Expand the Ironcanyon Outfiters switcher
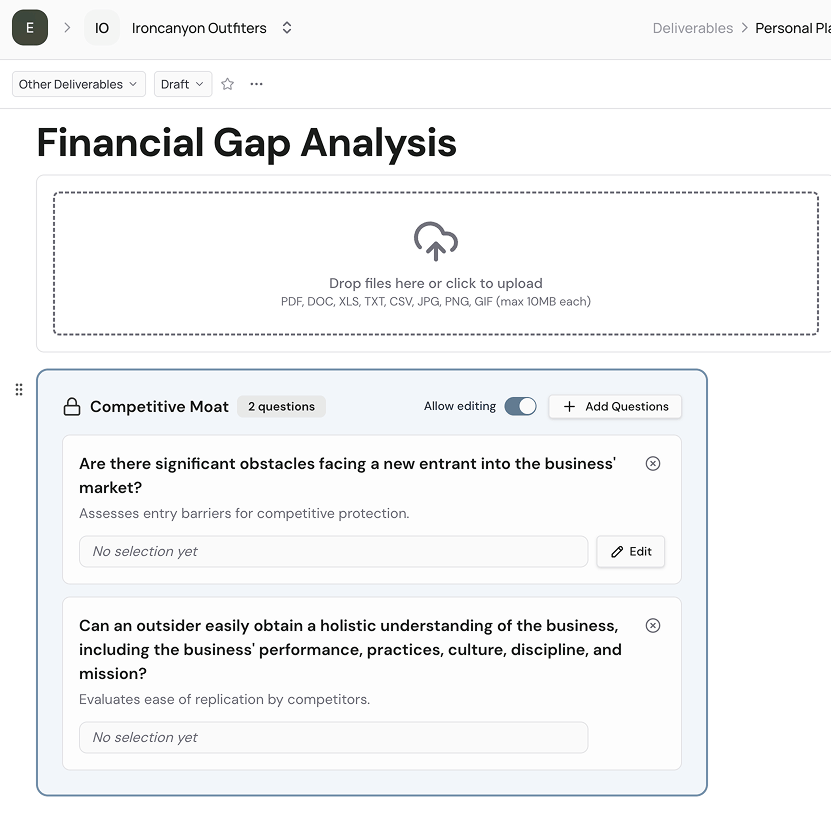 287,28
